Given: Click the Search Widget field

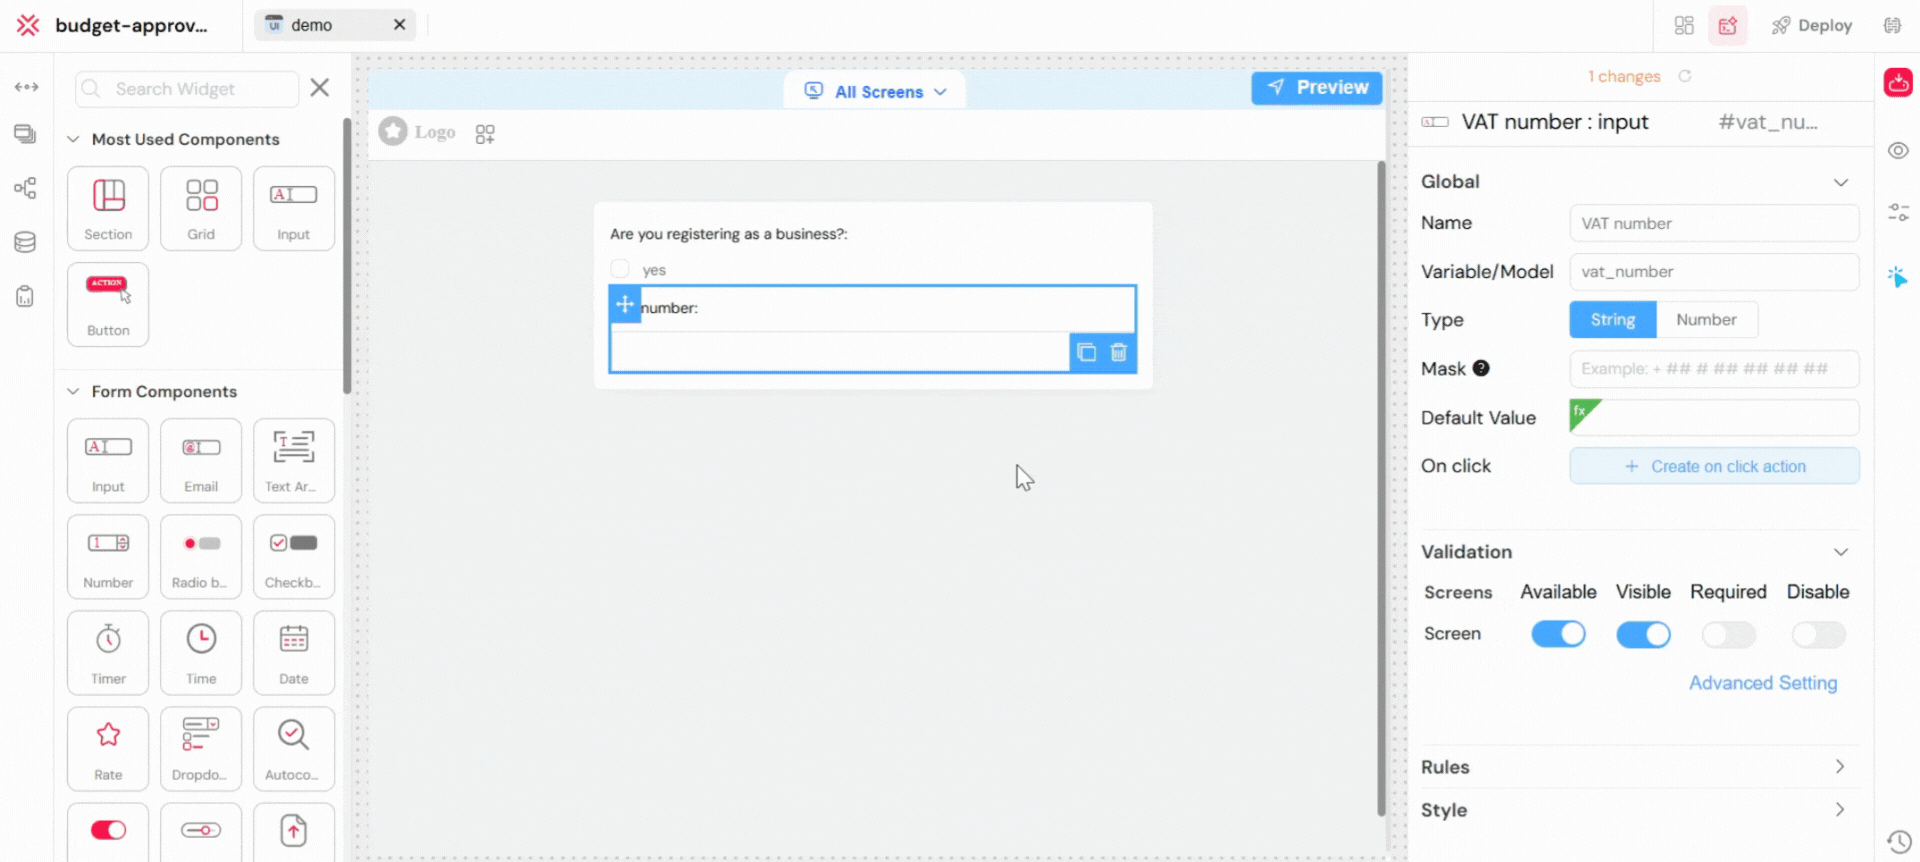Looking at the screenshot, I should point(187,89).
